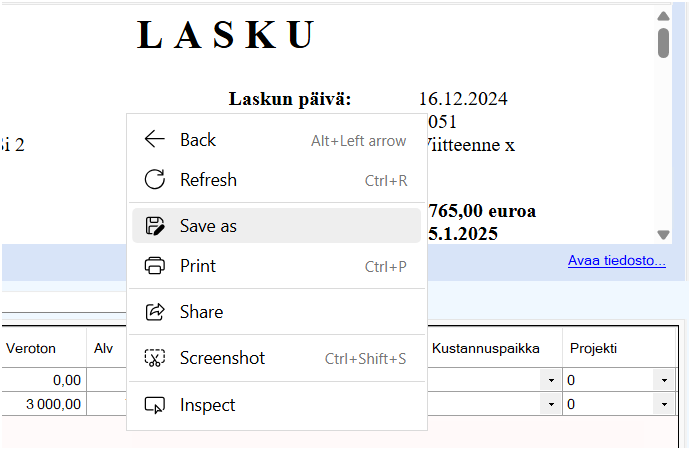Click the Projekti column header
Screen dimensions: 691x450
pyautogui.click(x=595, y=348)
